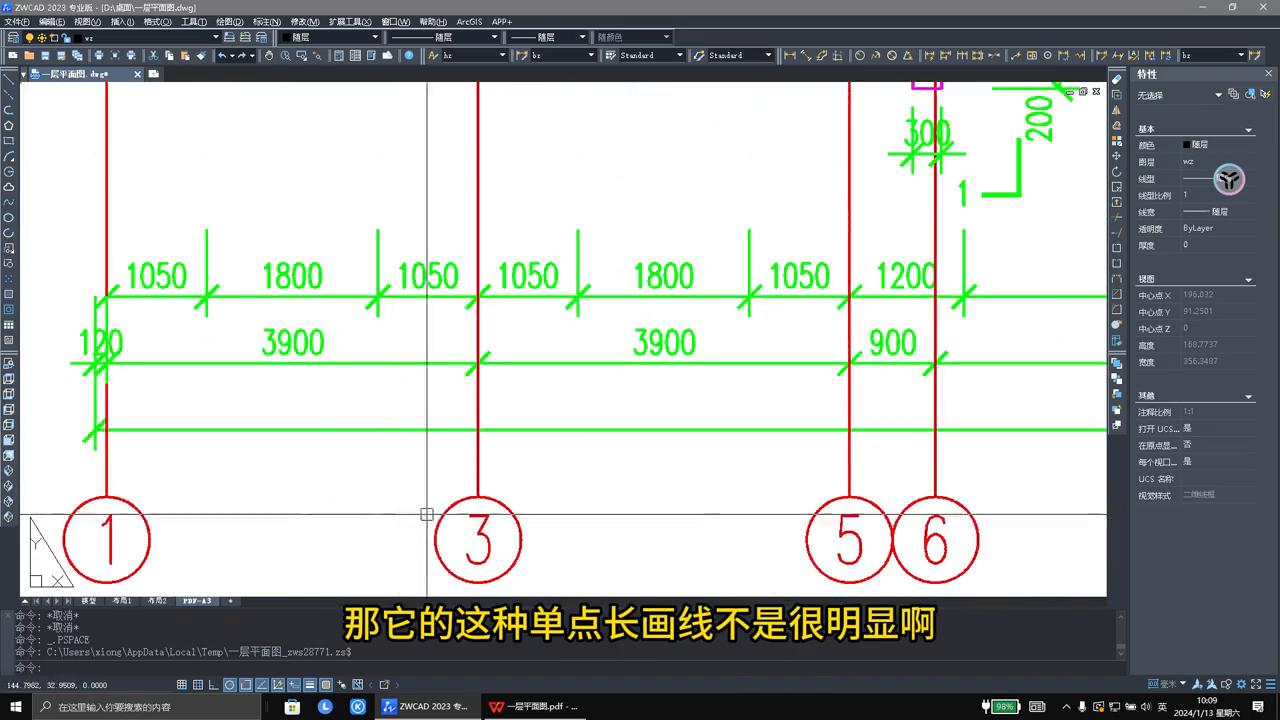
Task: Click the 颜色 color swatch in Properties
Action: [1187, 145]
